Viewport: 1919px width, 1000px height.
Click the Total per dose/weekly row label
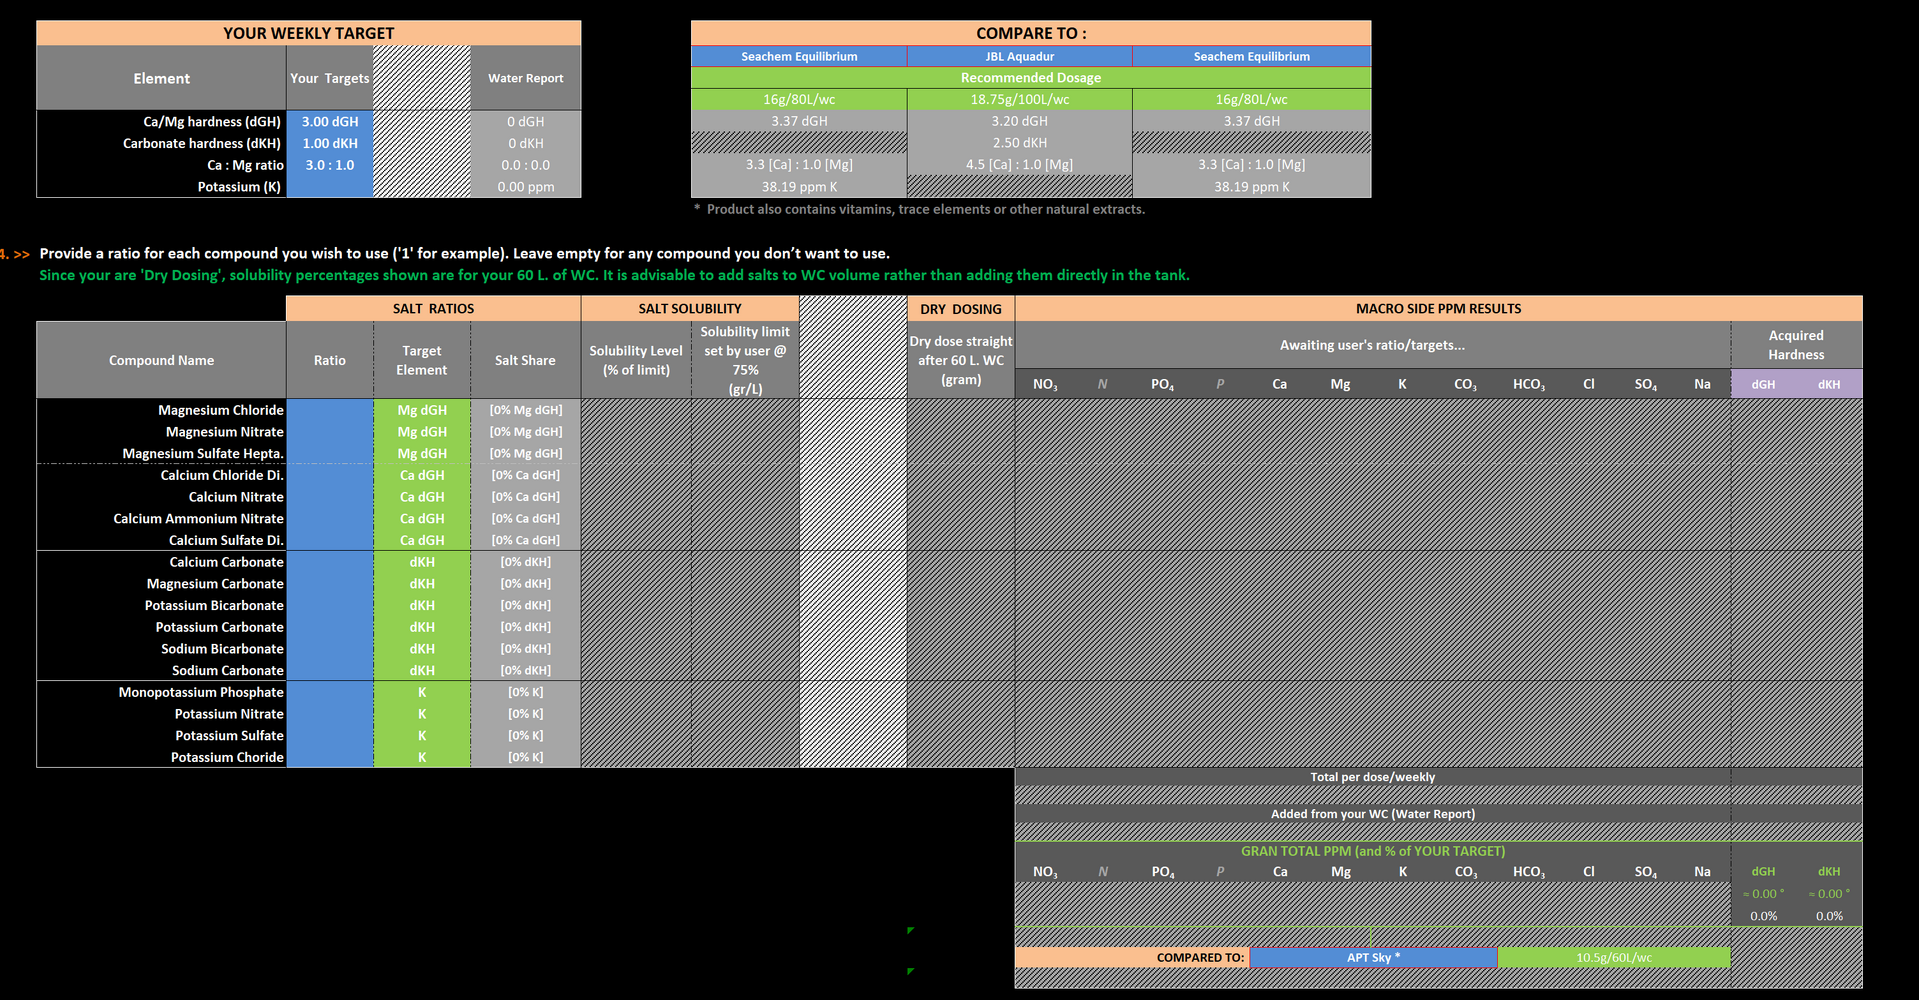1372,777
